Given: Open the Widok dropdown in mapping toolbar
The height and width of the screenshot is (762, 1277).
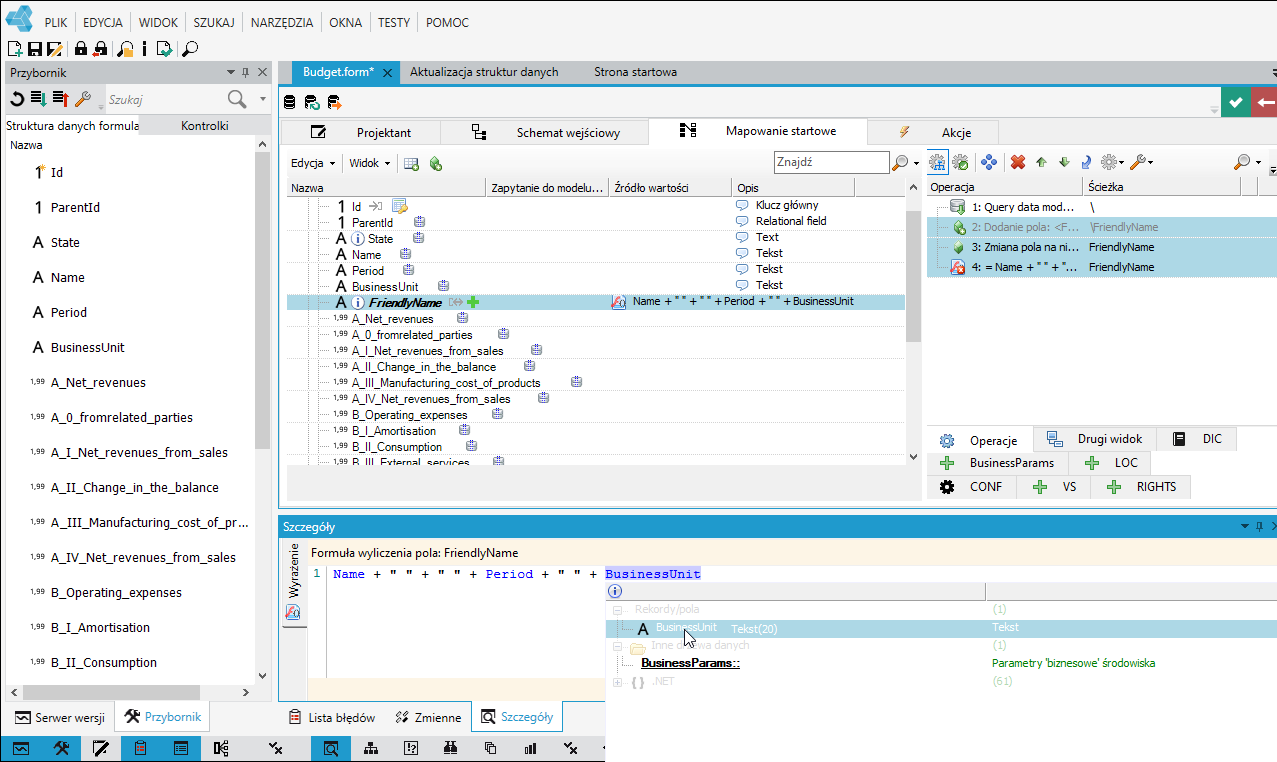Looking at the screenshot, I should (x=370, y=163).
